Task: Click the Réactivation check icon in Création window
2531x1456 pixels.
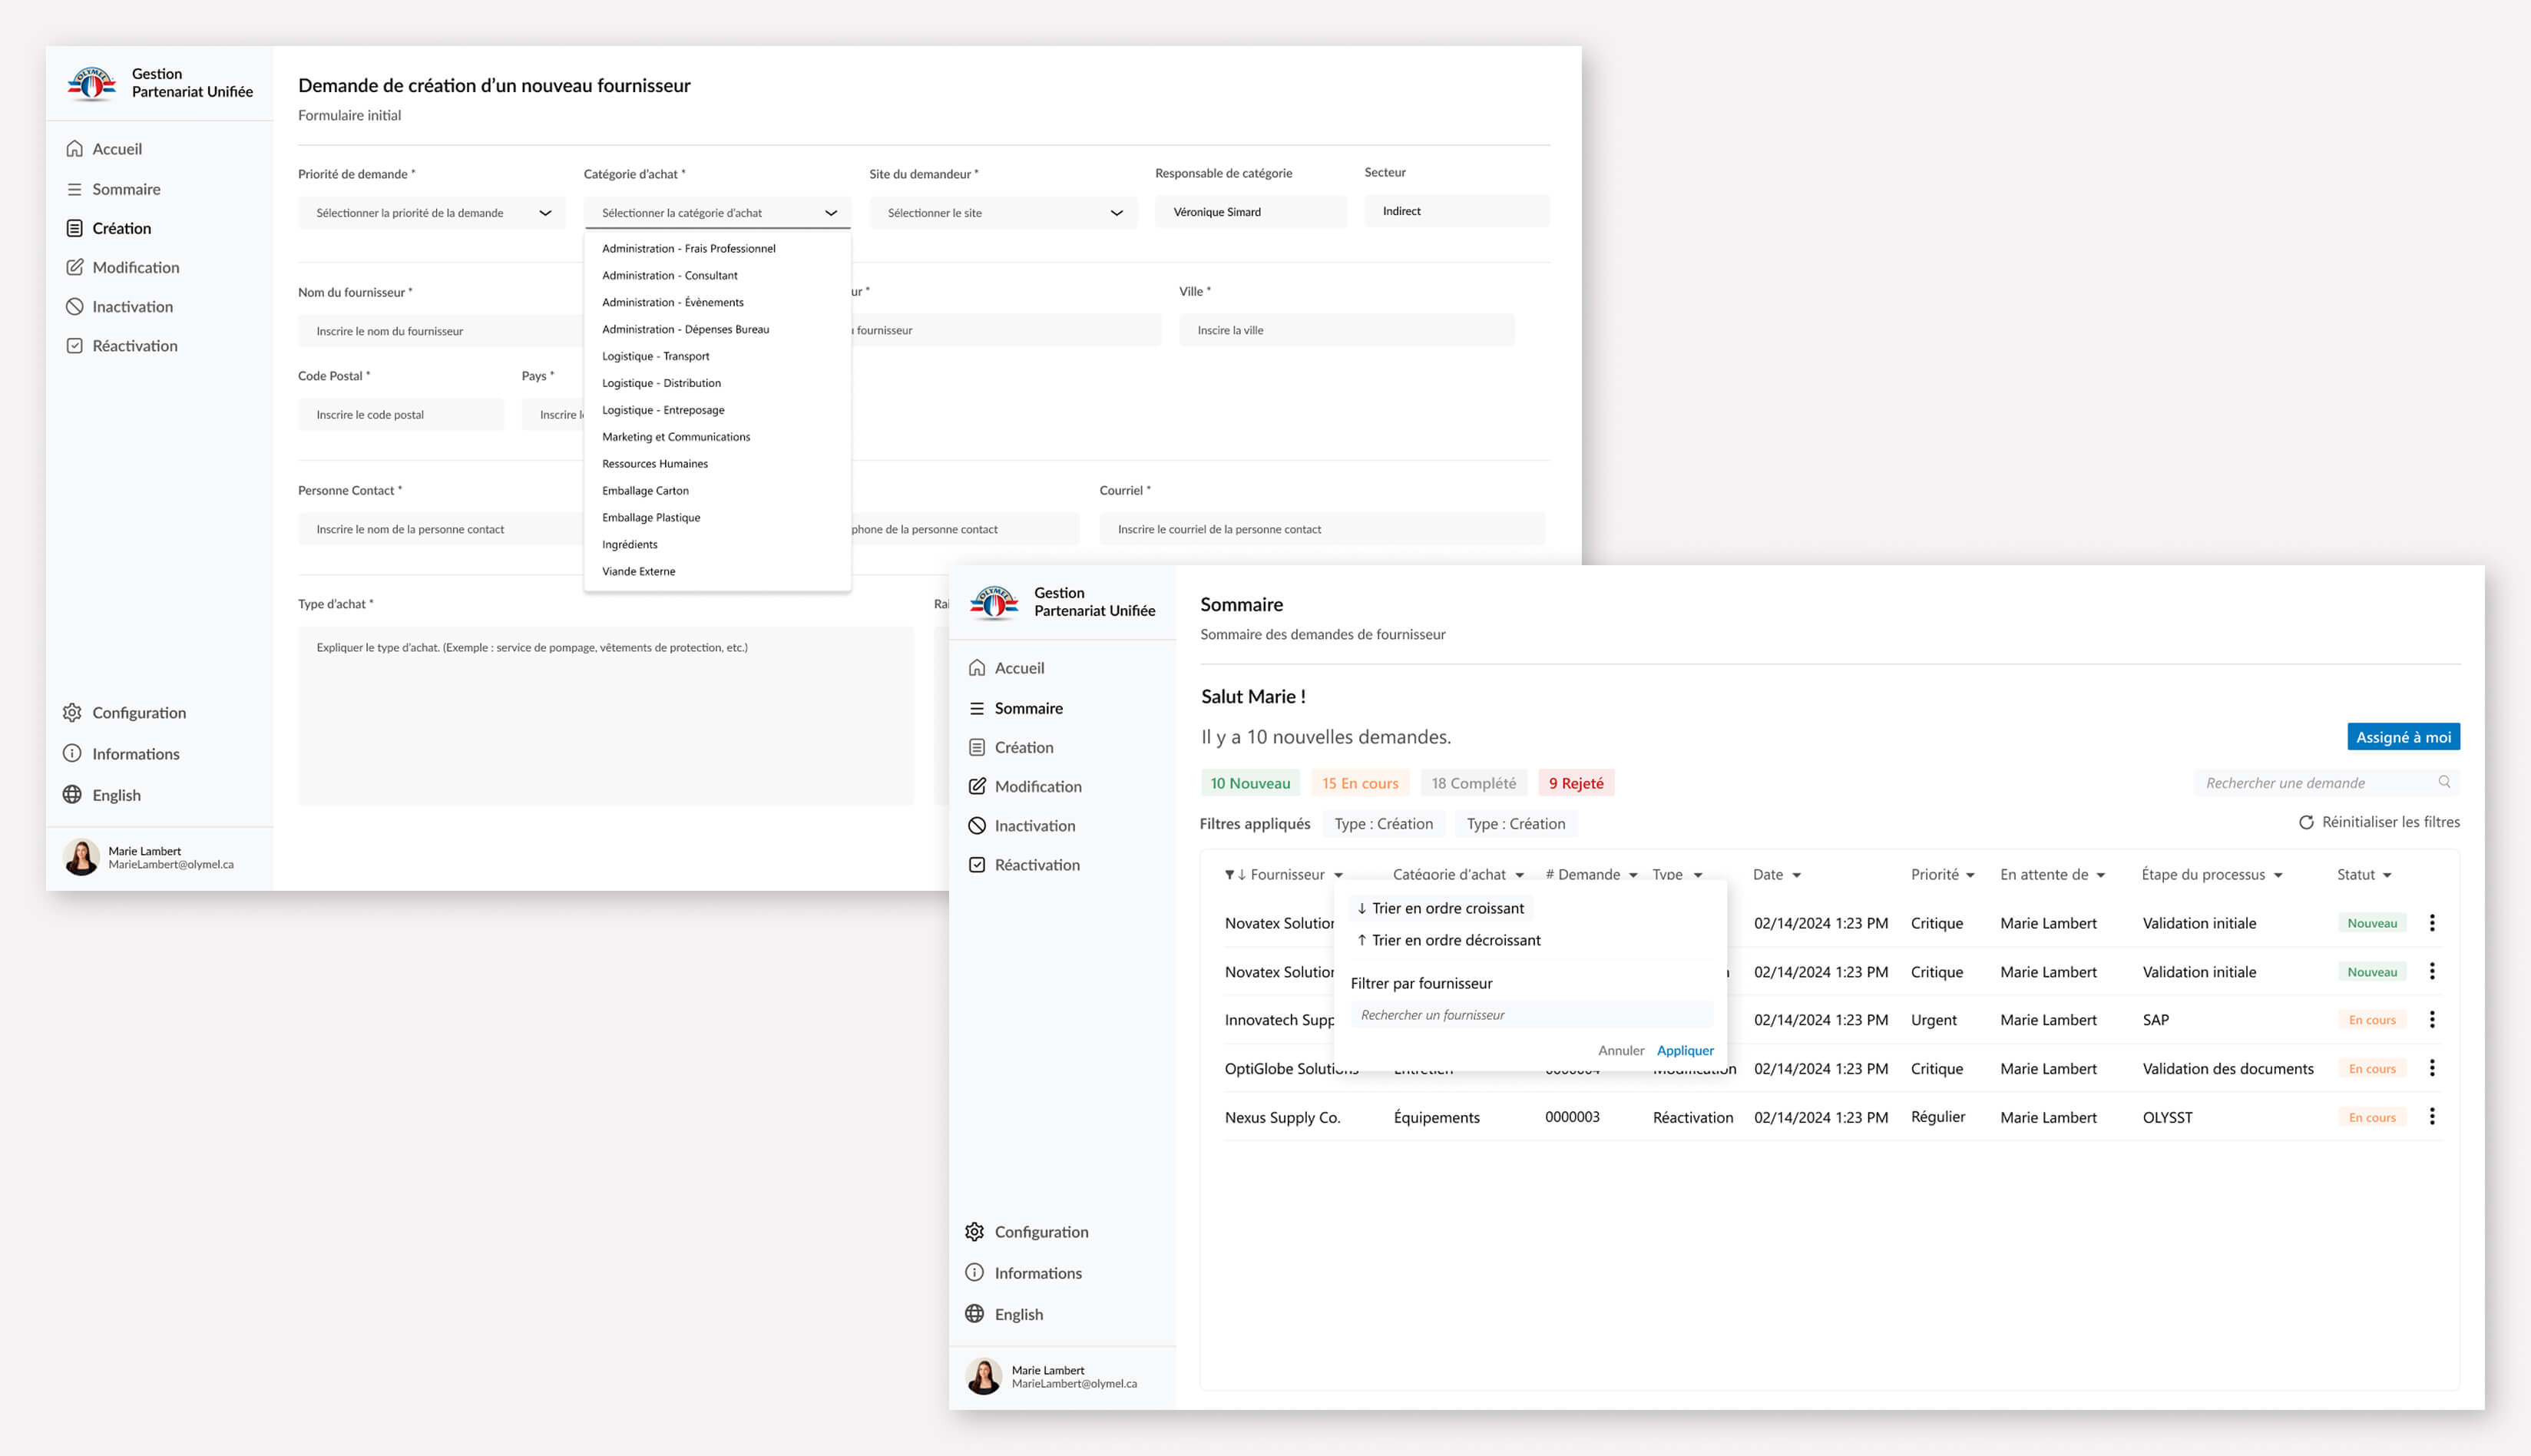Action: point(74,345)
